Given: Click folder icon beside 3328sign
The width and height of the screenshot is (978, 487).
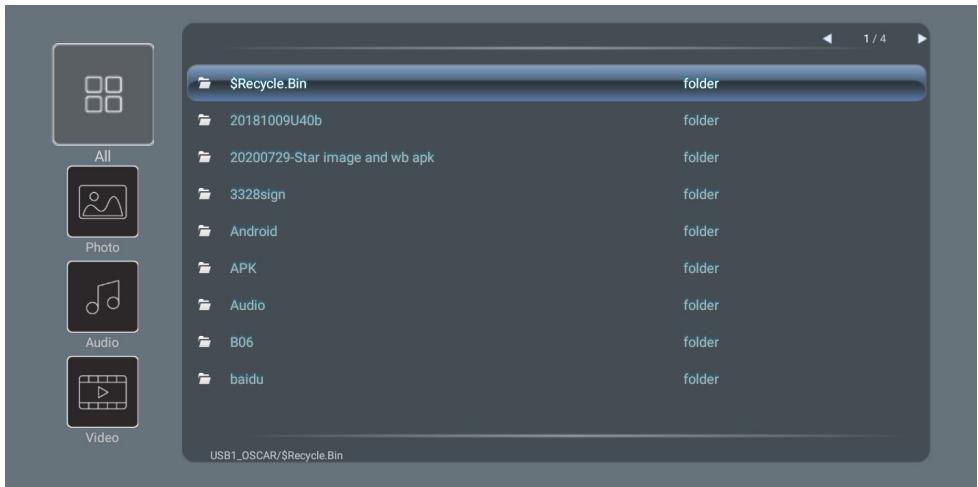Looking at the screenshot, I should click(205, 194).
